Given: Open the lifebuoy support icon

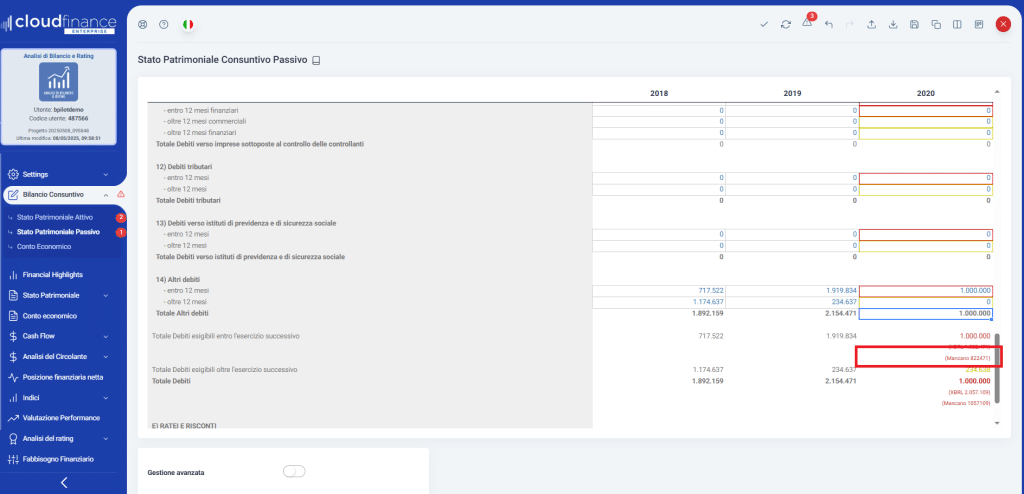Looking at the screenshot, I should pos(142,24).
